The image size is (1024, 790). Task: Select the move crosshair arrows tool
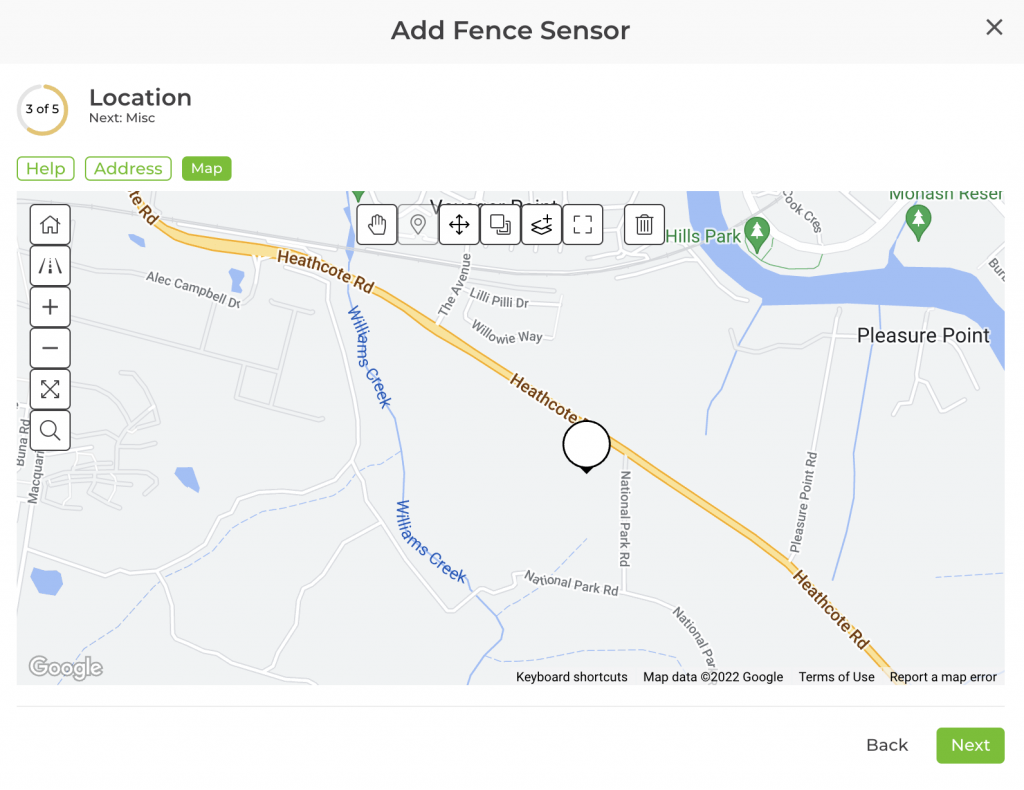tap(459, 225)
